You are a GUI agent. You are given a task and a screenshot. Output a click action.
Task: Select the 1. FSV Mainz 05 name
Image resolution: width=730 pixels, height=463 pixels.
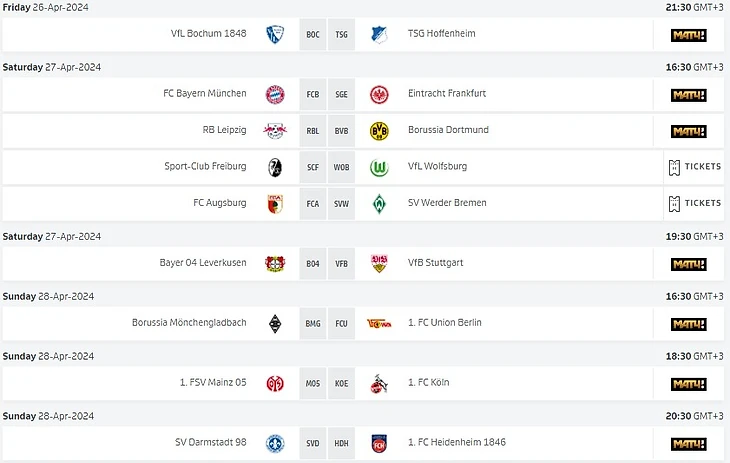[212, 384]
